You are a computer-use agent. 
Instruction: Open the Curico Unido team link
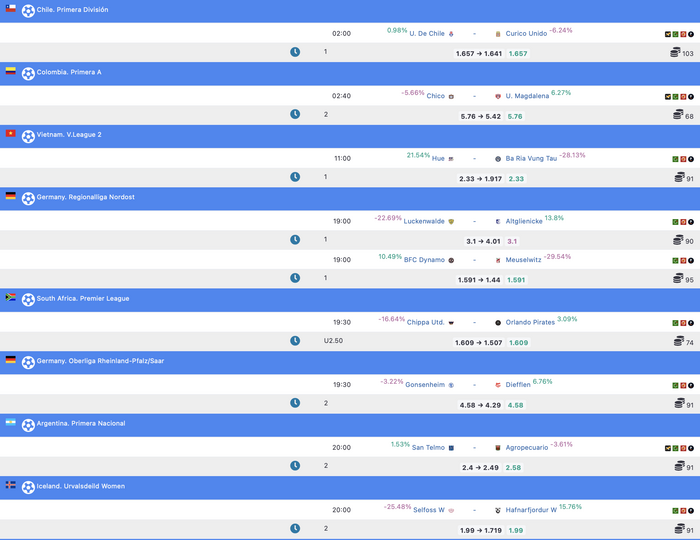[526, 33]
